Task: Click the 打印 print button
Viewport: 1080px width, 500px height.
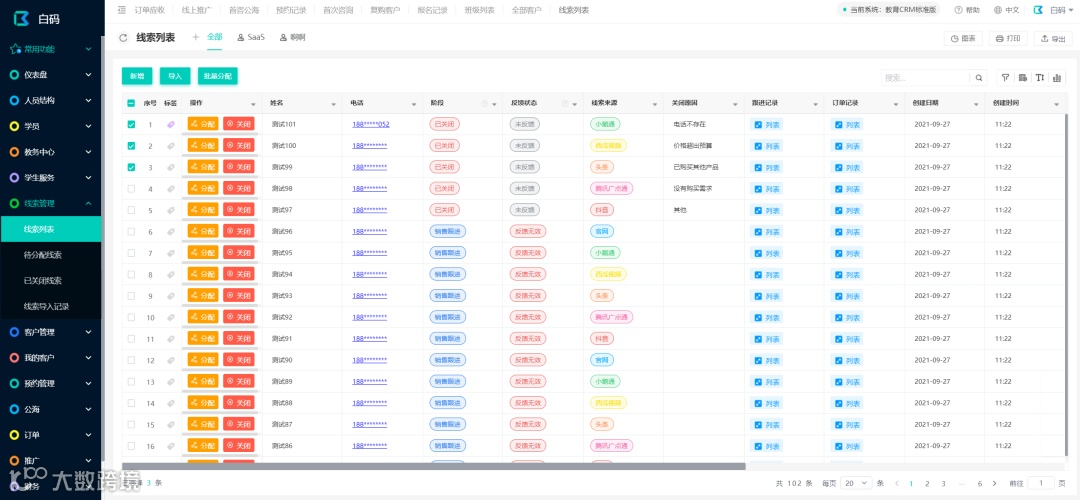Action: tap(1008, 39)
